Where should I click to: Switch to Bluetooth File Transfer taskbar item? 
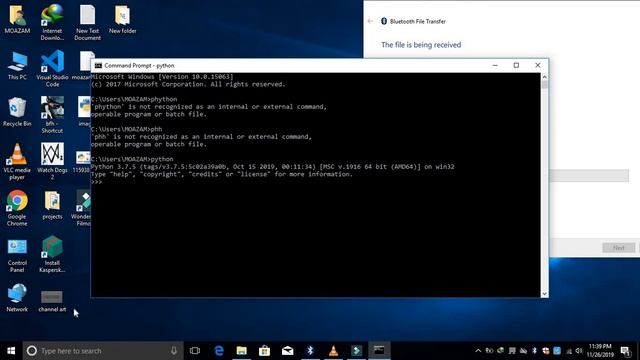(x=310, y=351)
